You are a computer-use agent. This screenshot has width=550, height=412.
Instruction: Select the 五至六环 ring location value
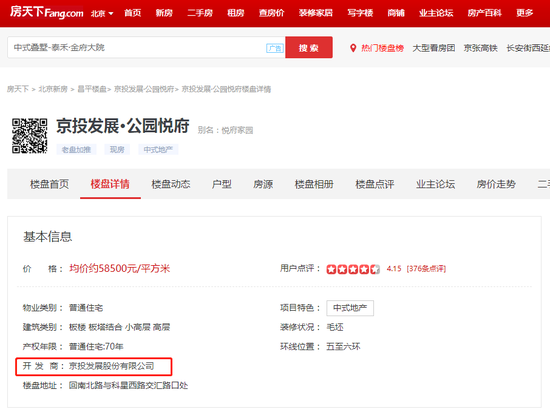point(343,347)
